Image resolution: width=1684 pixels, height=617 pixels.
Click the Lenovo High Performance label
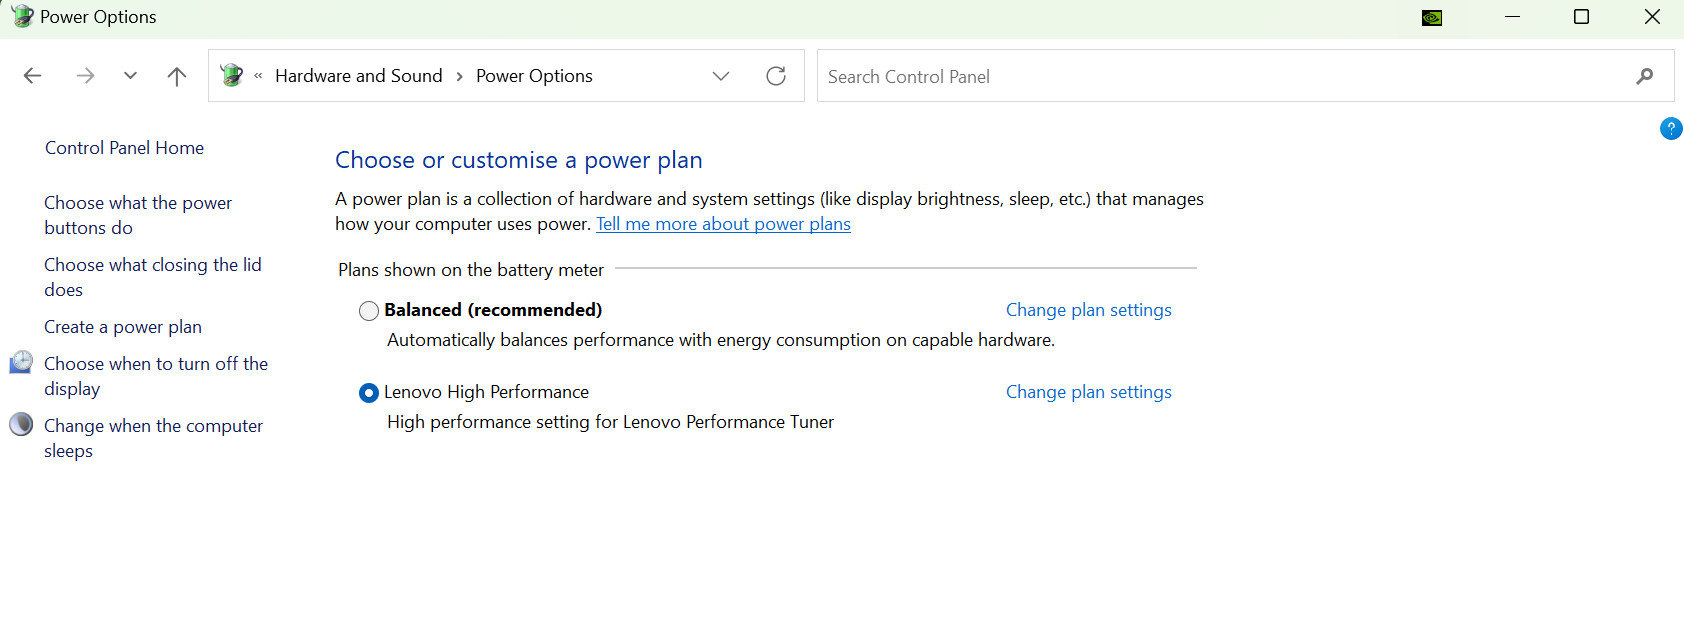(486, 392)
